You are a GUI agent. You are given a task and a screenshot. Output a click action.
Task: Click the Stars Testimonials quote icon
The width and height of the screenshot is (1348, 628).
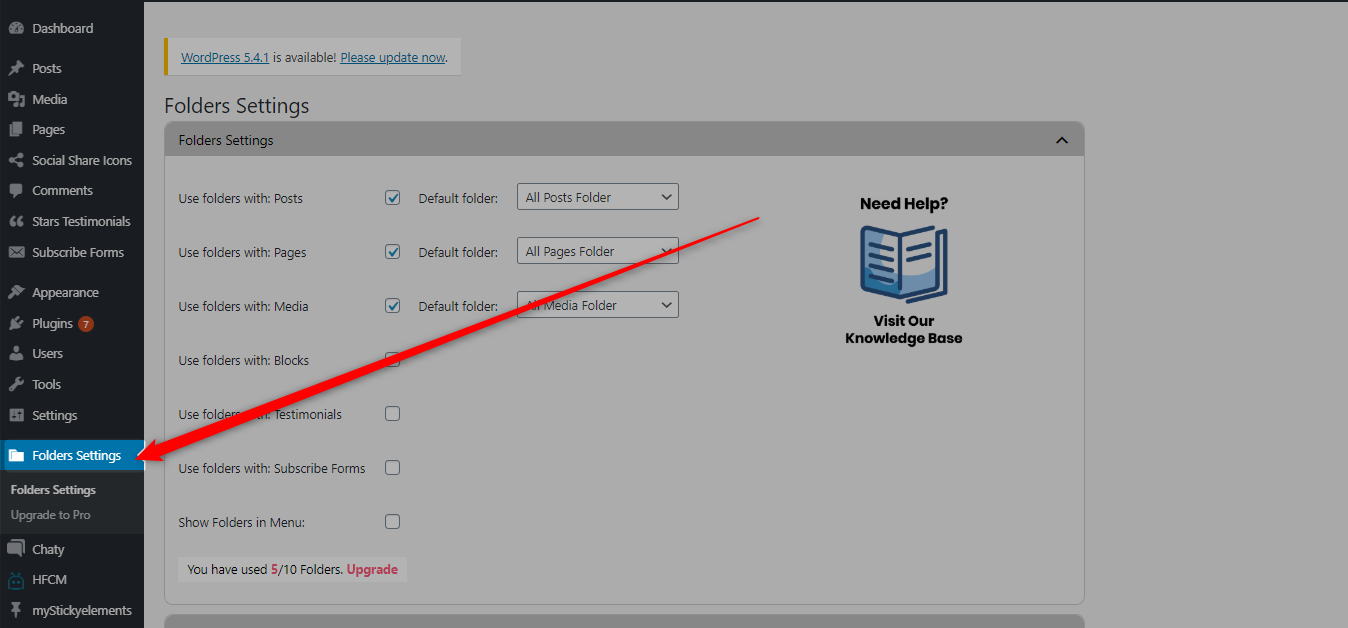coord(16,221)
